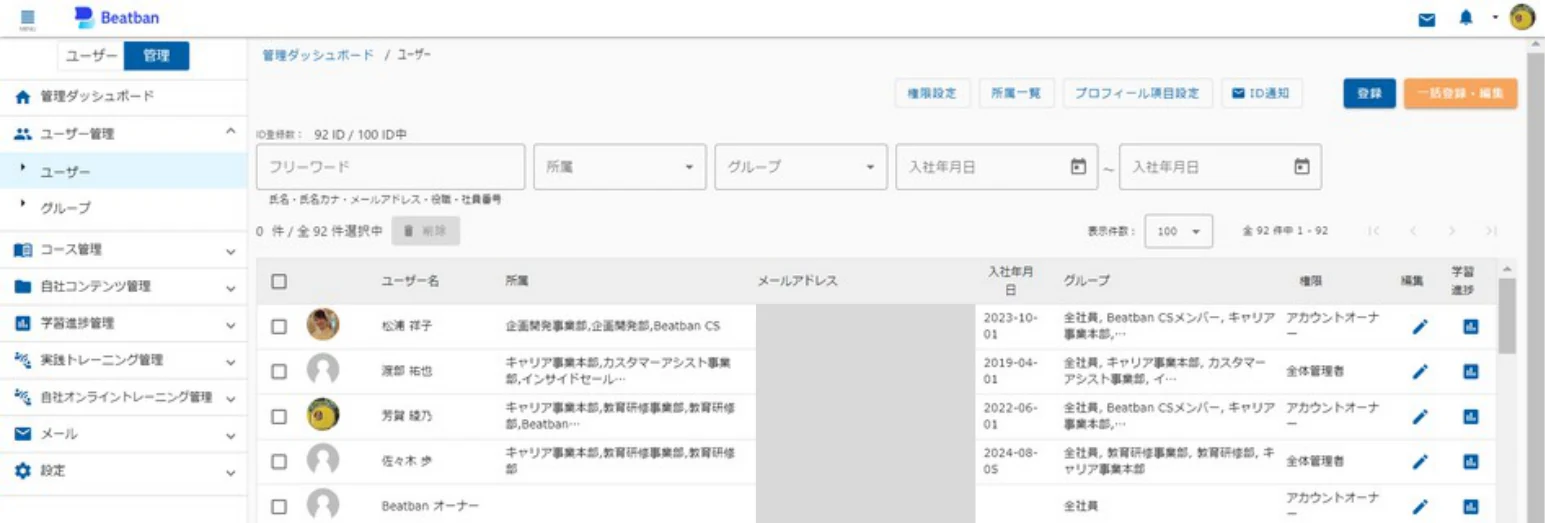Open calendar icon of first 入社年月日 field
1545x523 pixels.
point(1078,168)
